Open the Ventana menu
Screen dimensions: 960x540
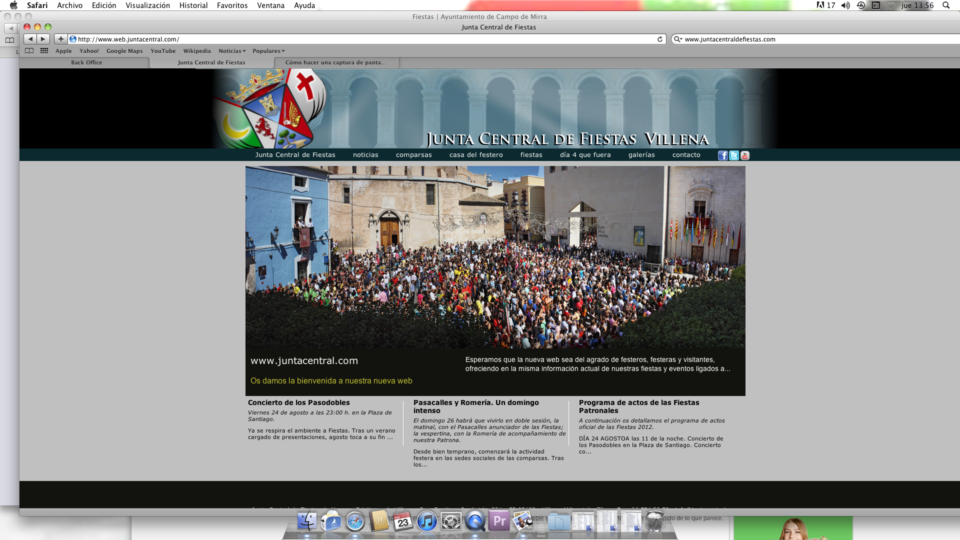271,5
